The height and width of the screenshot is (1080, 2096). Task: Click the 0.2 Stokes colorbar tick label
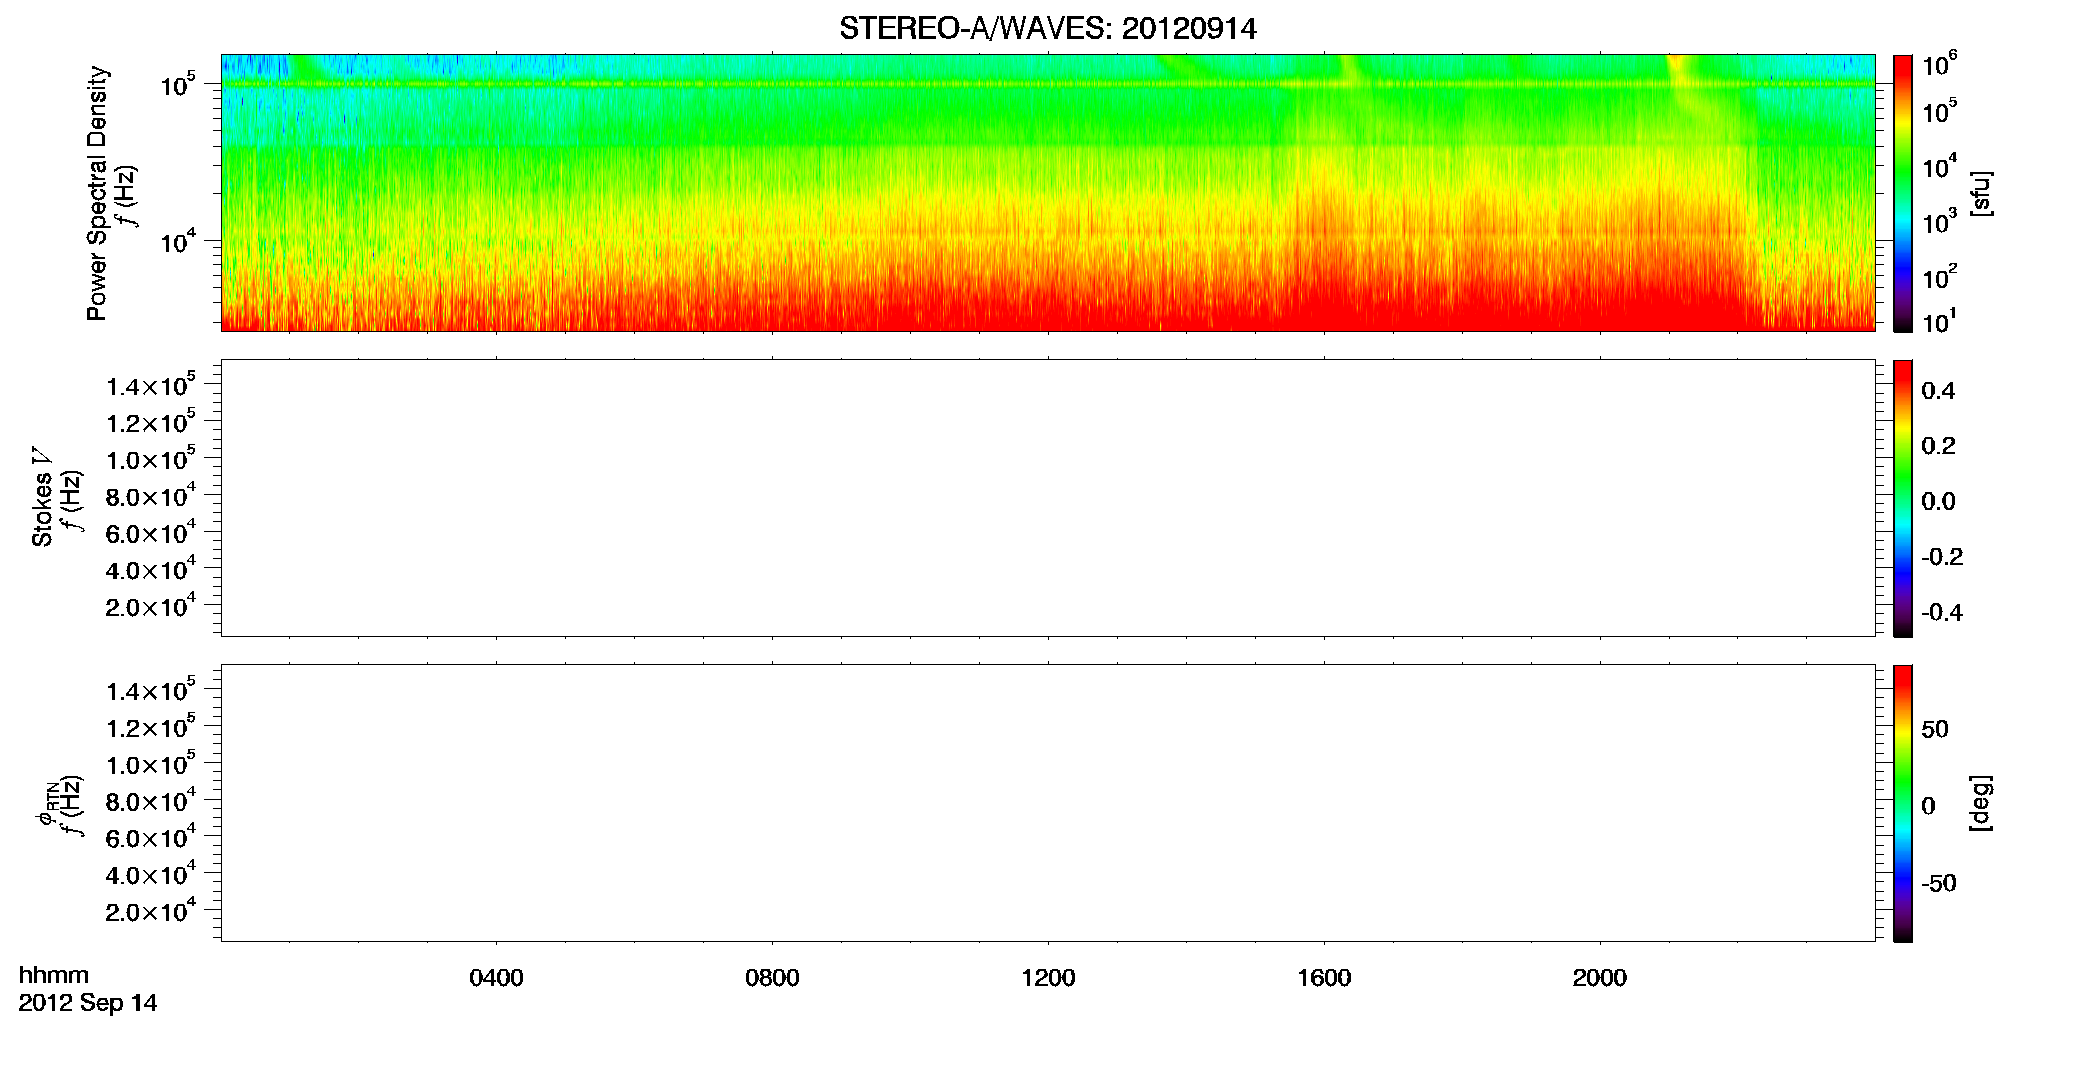1938,446
